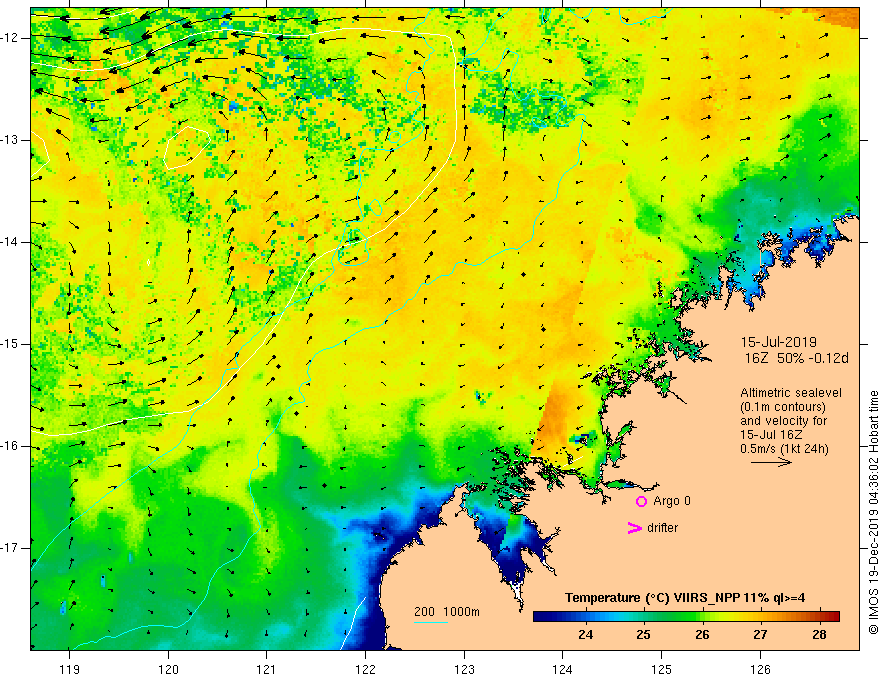Screen dimensions: 880x680
Task: Click the latitude axis label -15
Action: (x=11, y=344)
